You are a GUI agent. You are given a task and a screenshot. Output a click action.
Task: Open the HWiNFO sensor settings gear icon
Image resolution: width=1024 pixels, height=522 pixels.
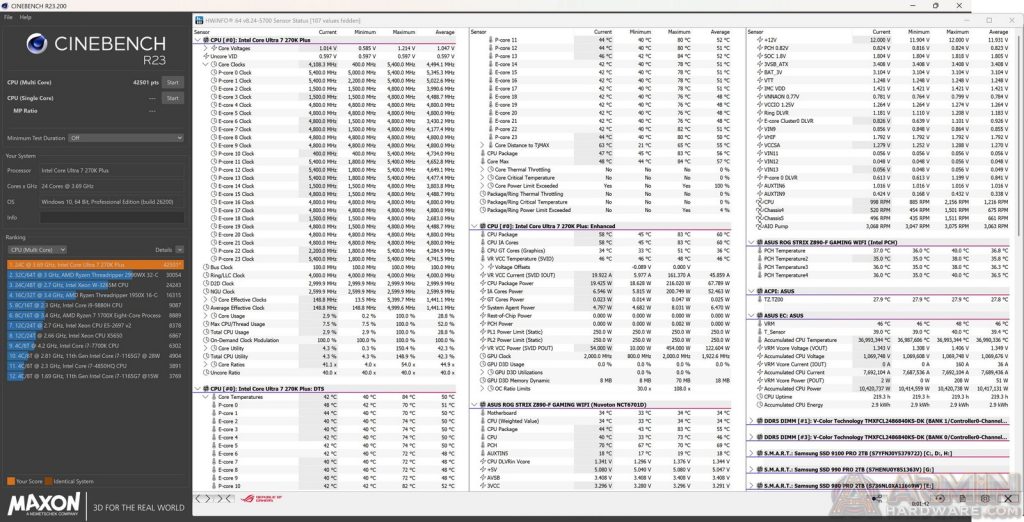[985, 498]
